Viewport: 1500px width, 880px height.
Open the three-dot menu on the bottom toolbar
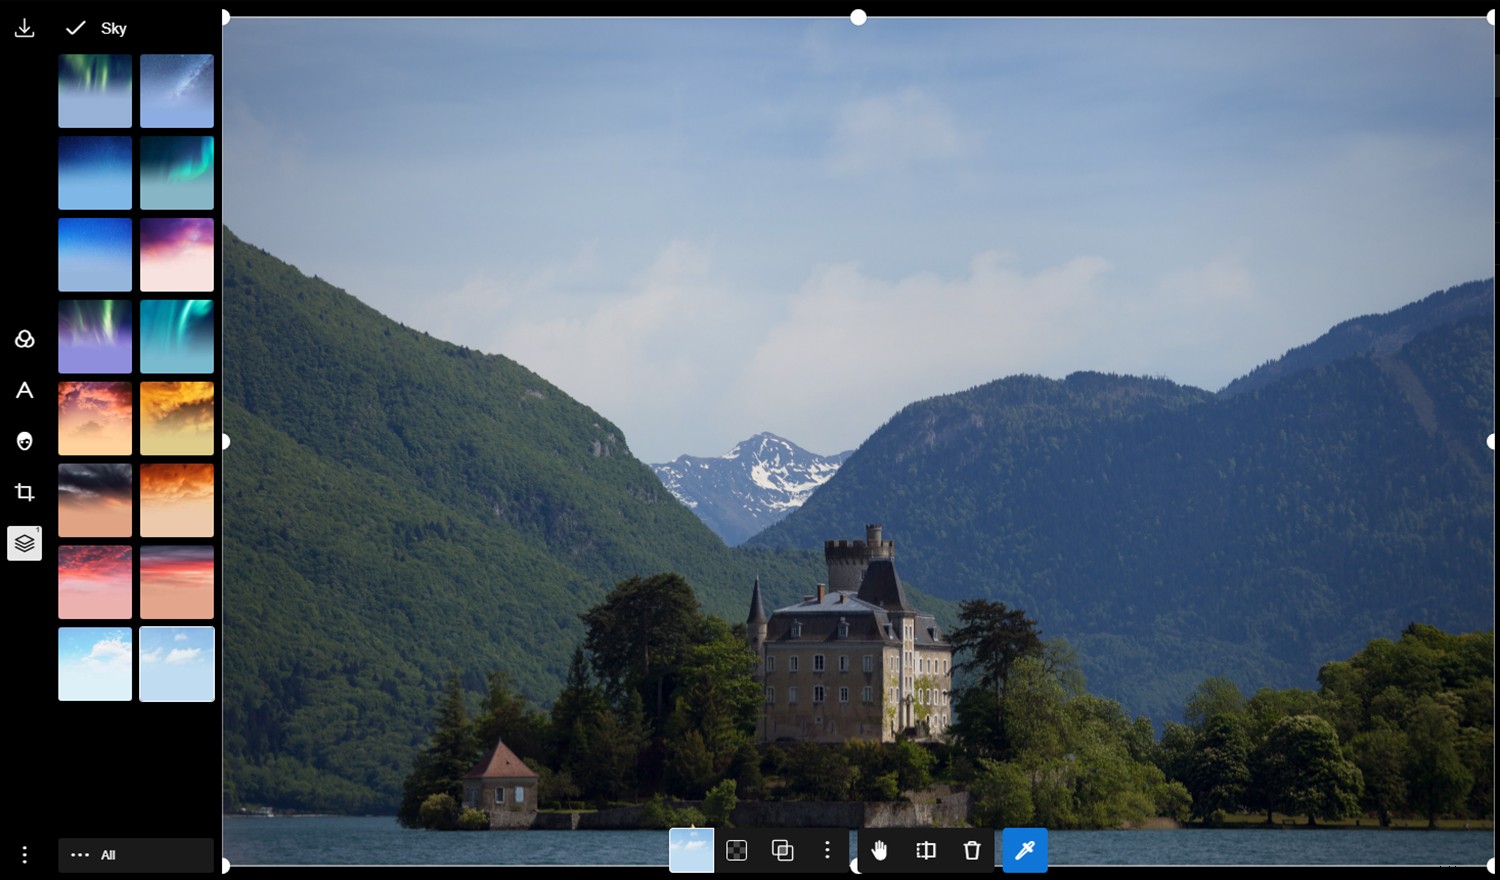point(827,850)
